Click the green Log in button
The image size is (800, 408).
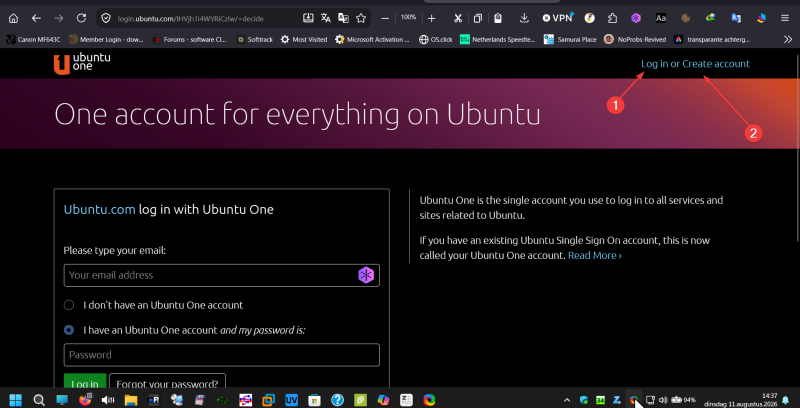click(x=85, y=380)
